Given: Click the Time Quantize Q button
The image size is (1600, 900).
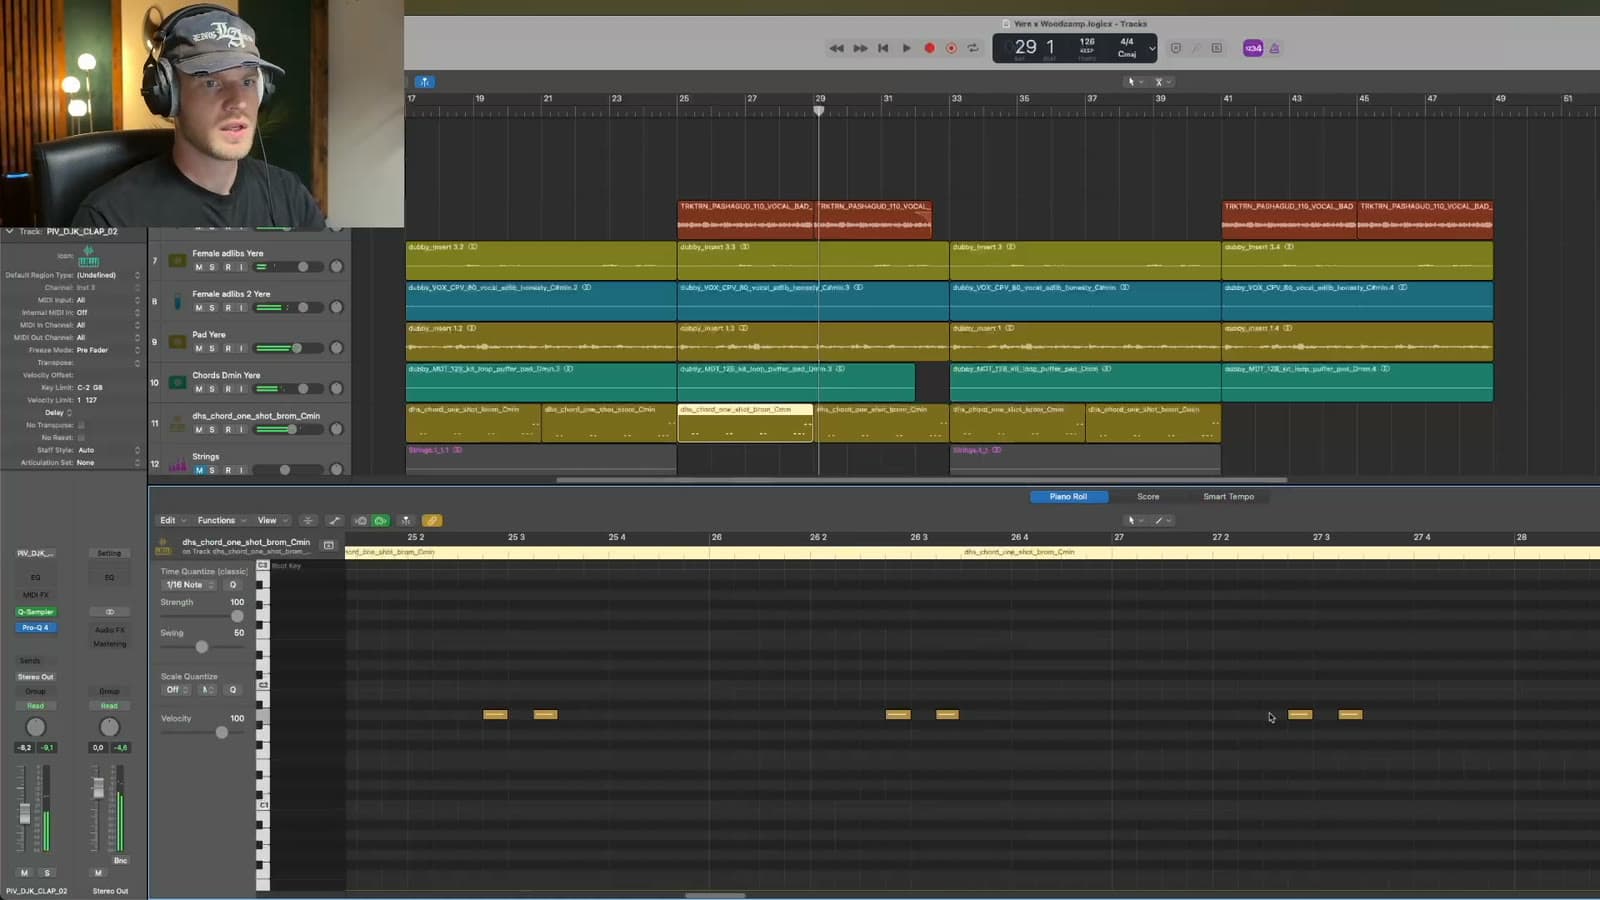Looking at the screenshot, I should pyautogui.click(x=233, y=585).
